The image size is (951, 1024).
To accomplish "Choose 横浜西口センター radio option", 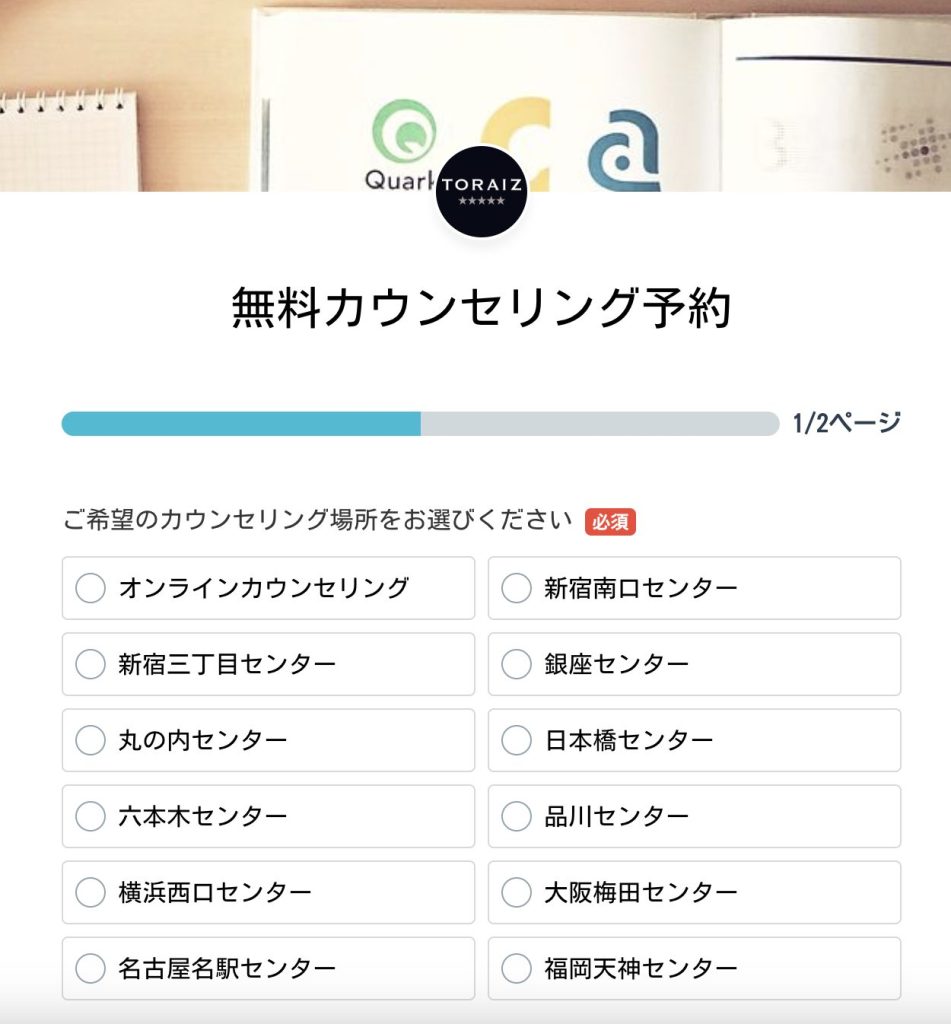I will pos(90,892).
